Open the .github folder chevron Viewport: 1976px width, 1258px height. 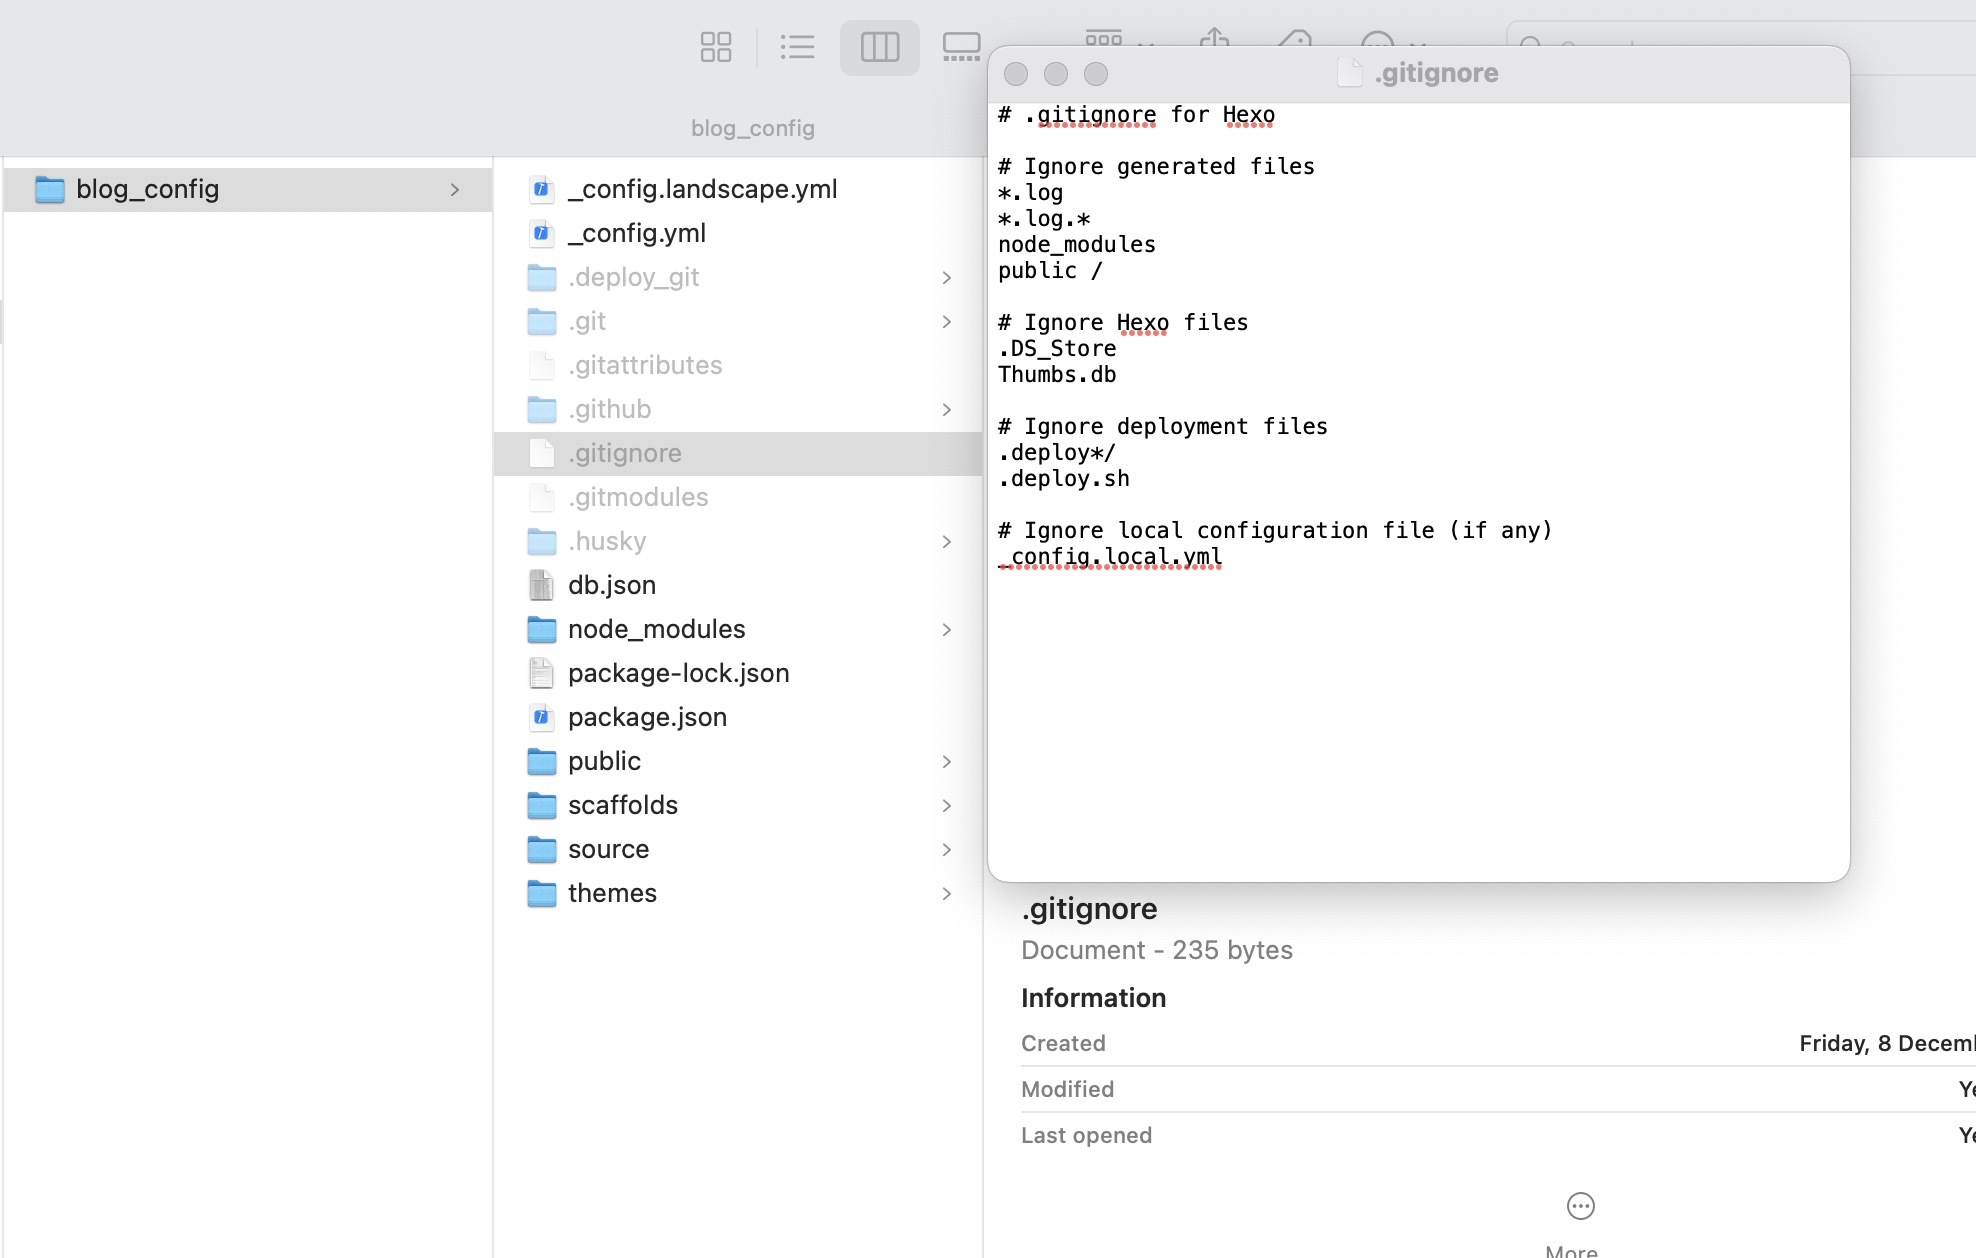[946, 409]
